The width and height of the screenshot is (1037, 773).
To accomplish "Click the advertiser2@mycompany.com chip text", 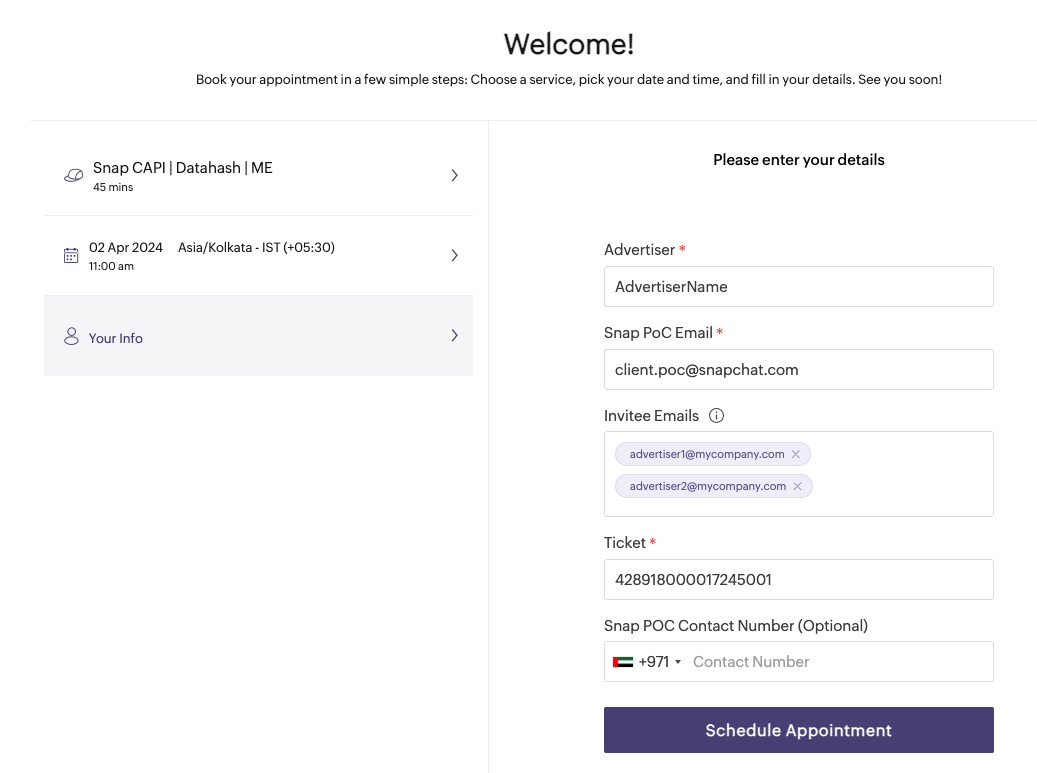I will 708,486.
